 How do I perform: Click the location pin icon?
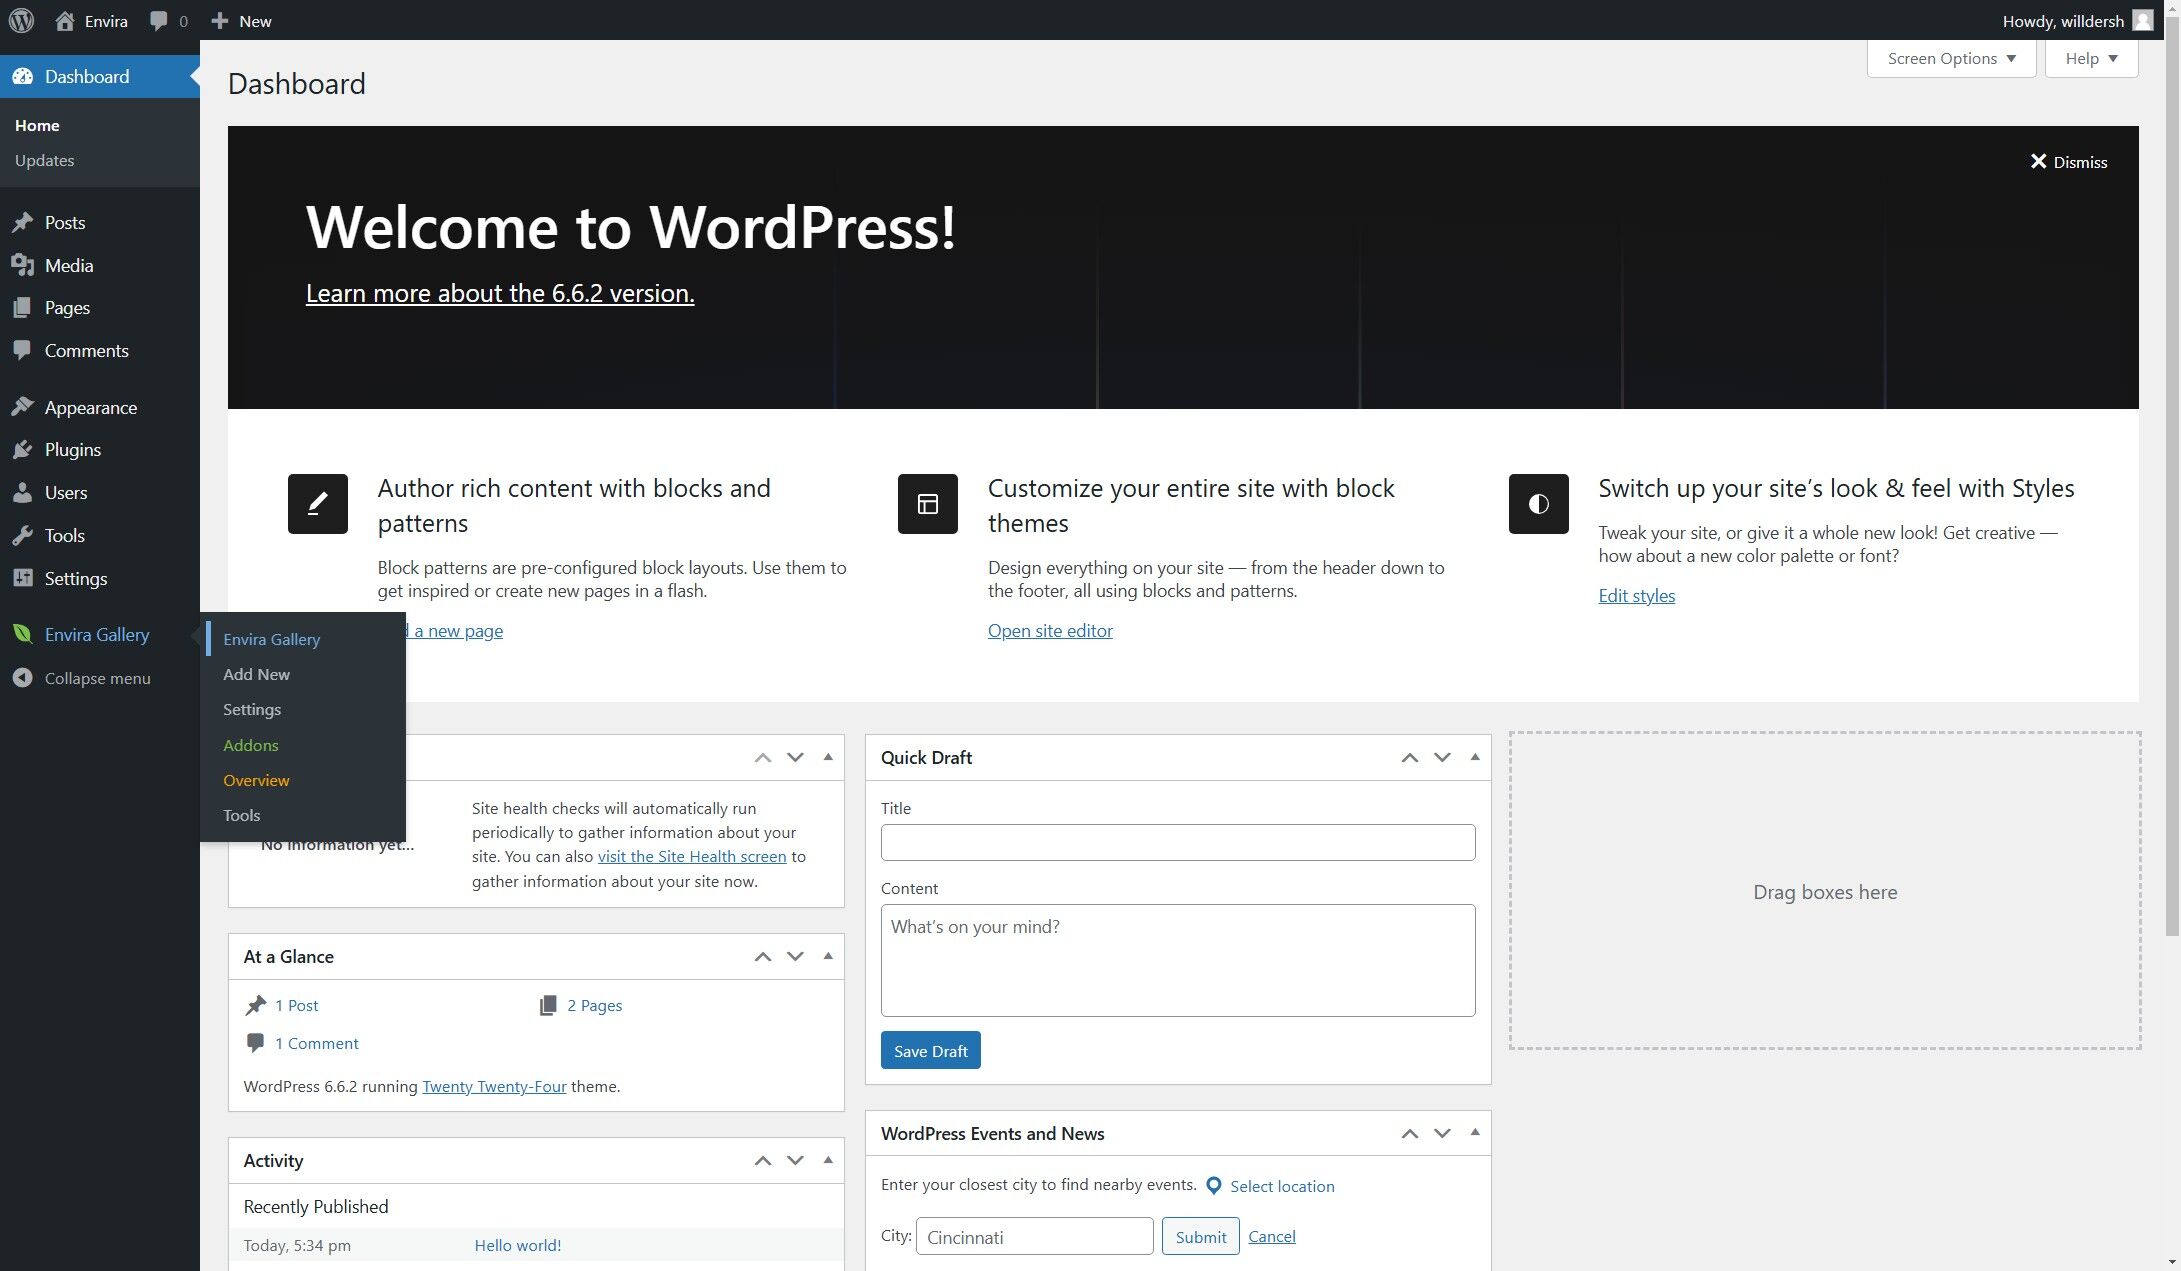(x=1214, y=1186)
